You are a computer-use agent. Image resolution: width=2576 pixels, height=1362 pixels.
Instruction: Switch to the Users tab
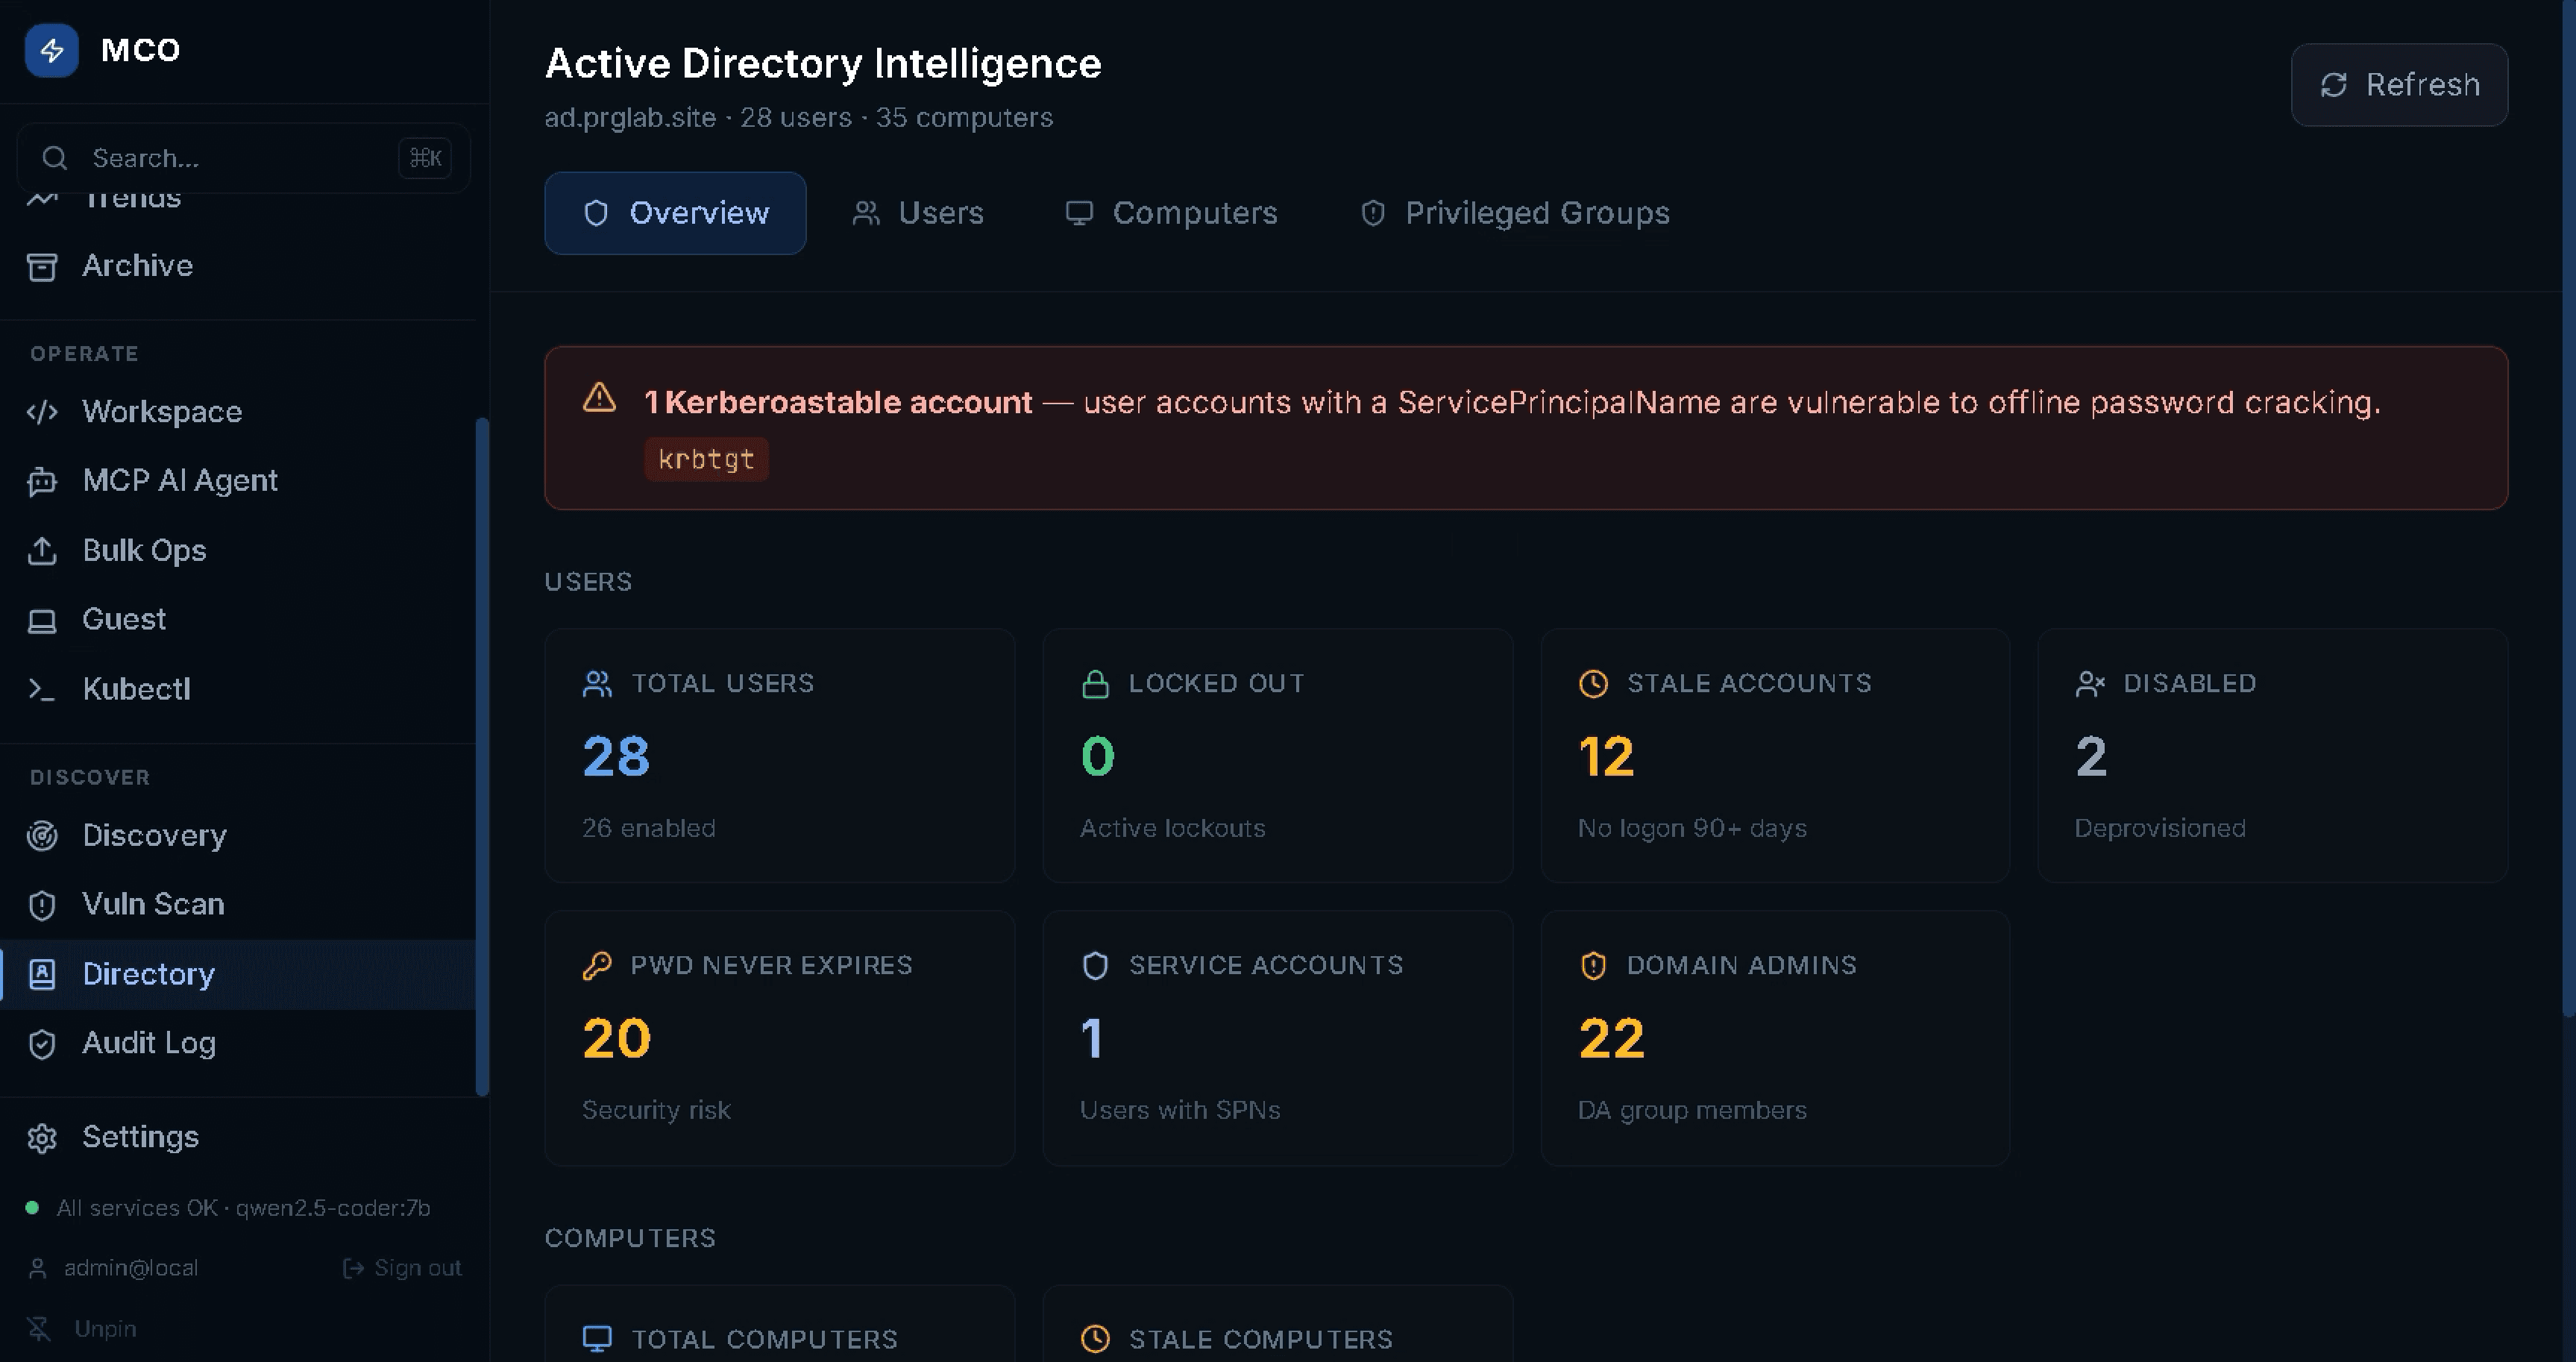coord(918,213)
